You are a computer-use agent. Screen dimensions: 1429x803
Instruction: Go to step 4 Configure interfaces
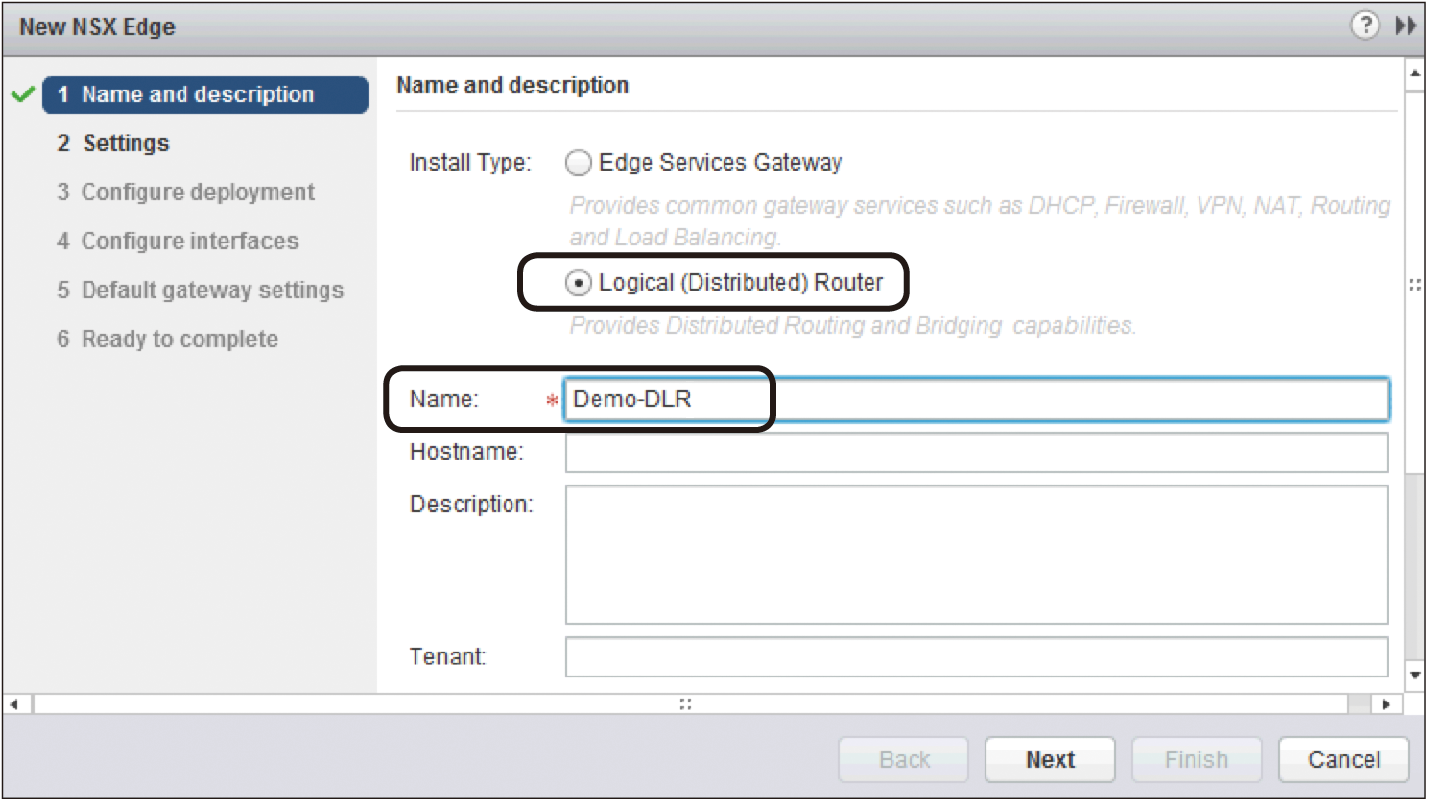coord(178,241)
